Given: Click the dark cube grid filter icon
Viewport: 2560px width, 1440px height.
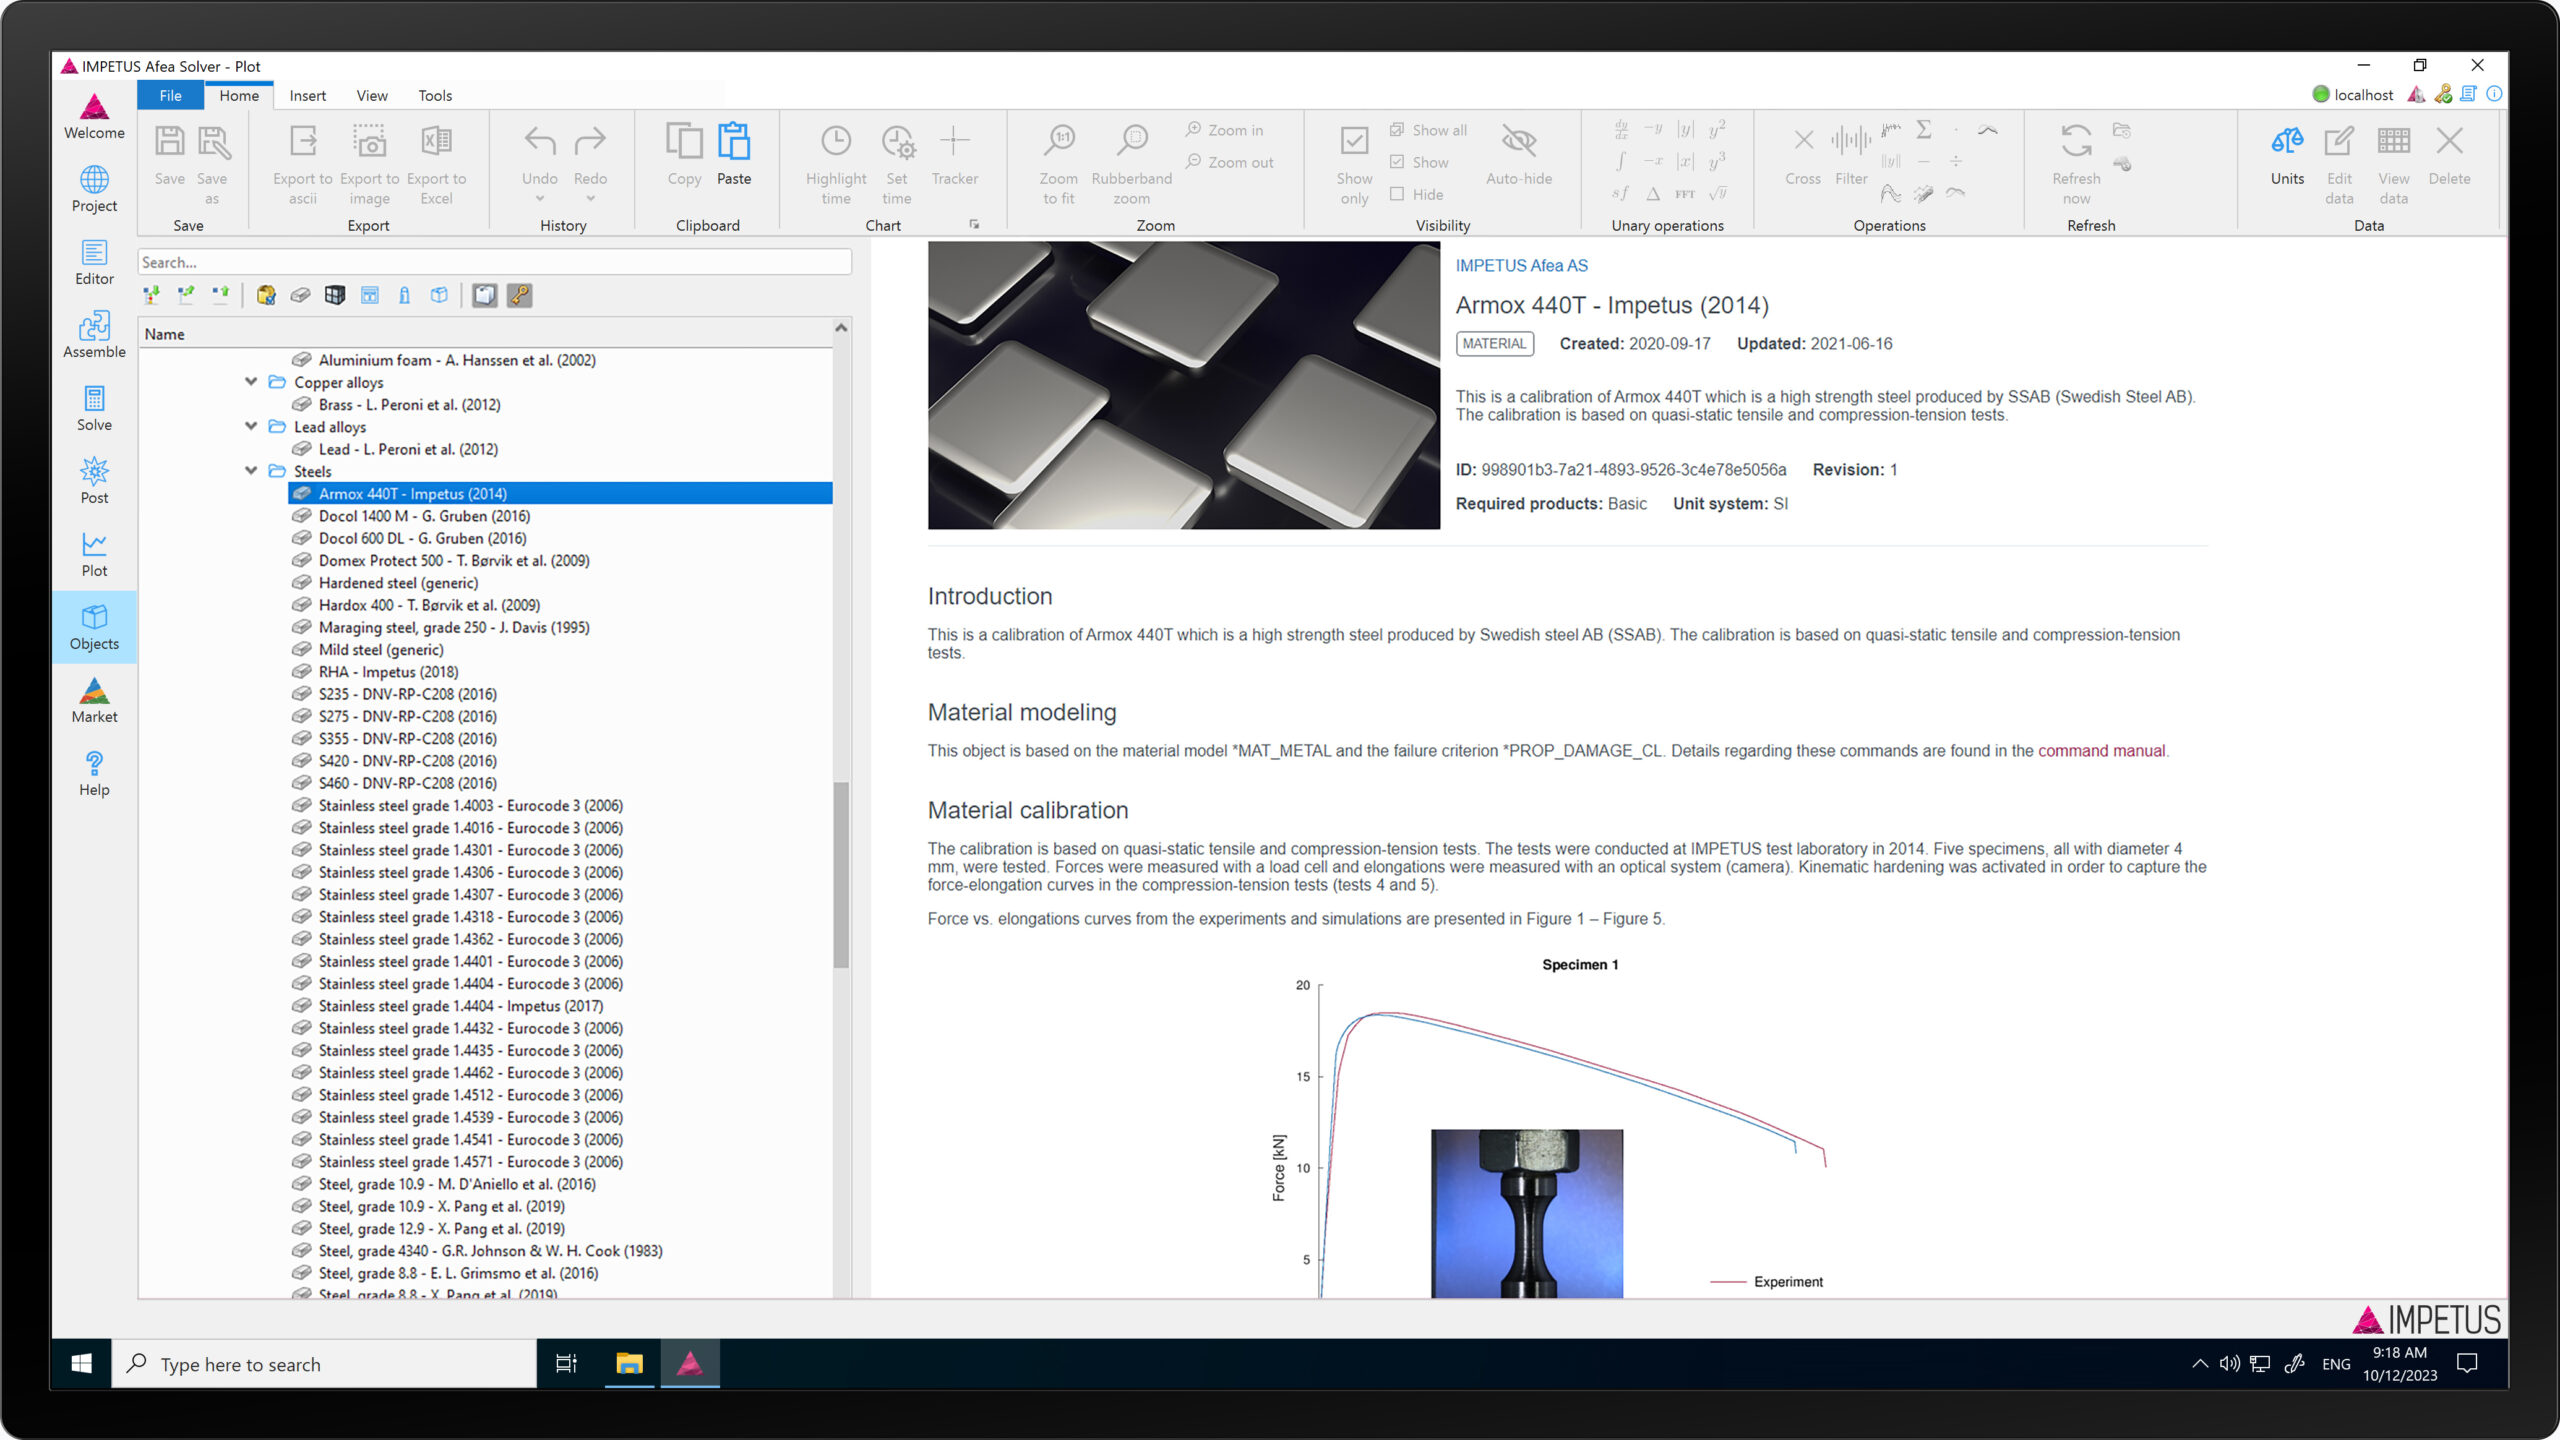Looking at the screenshot, I should tap(335, 295).
